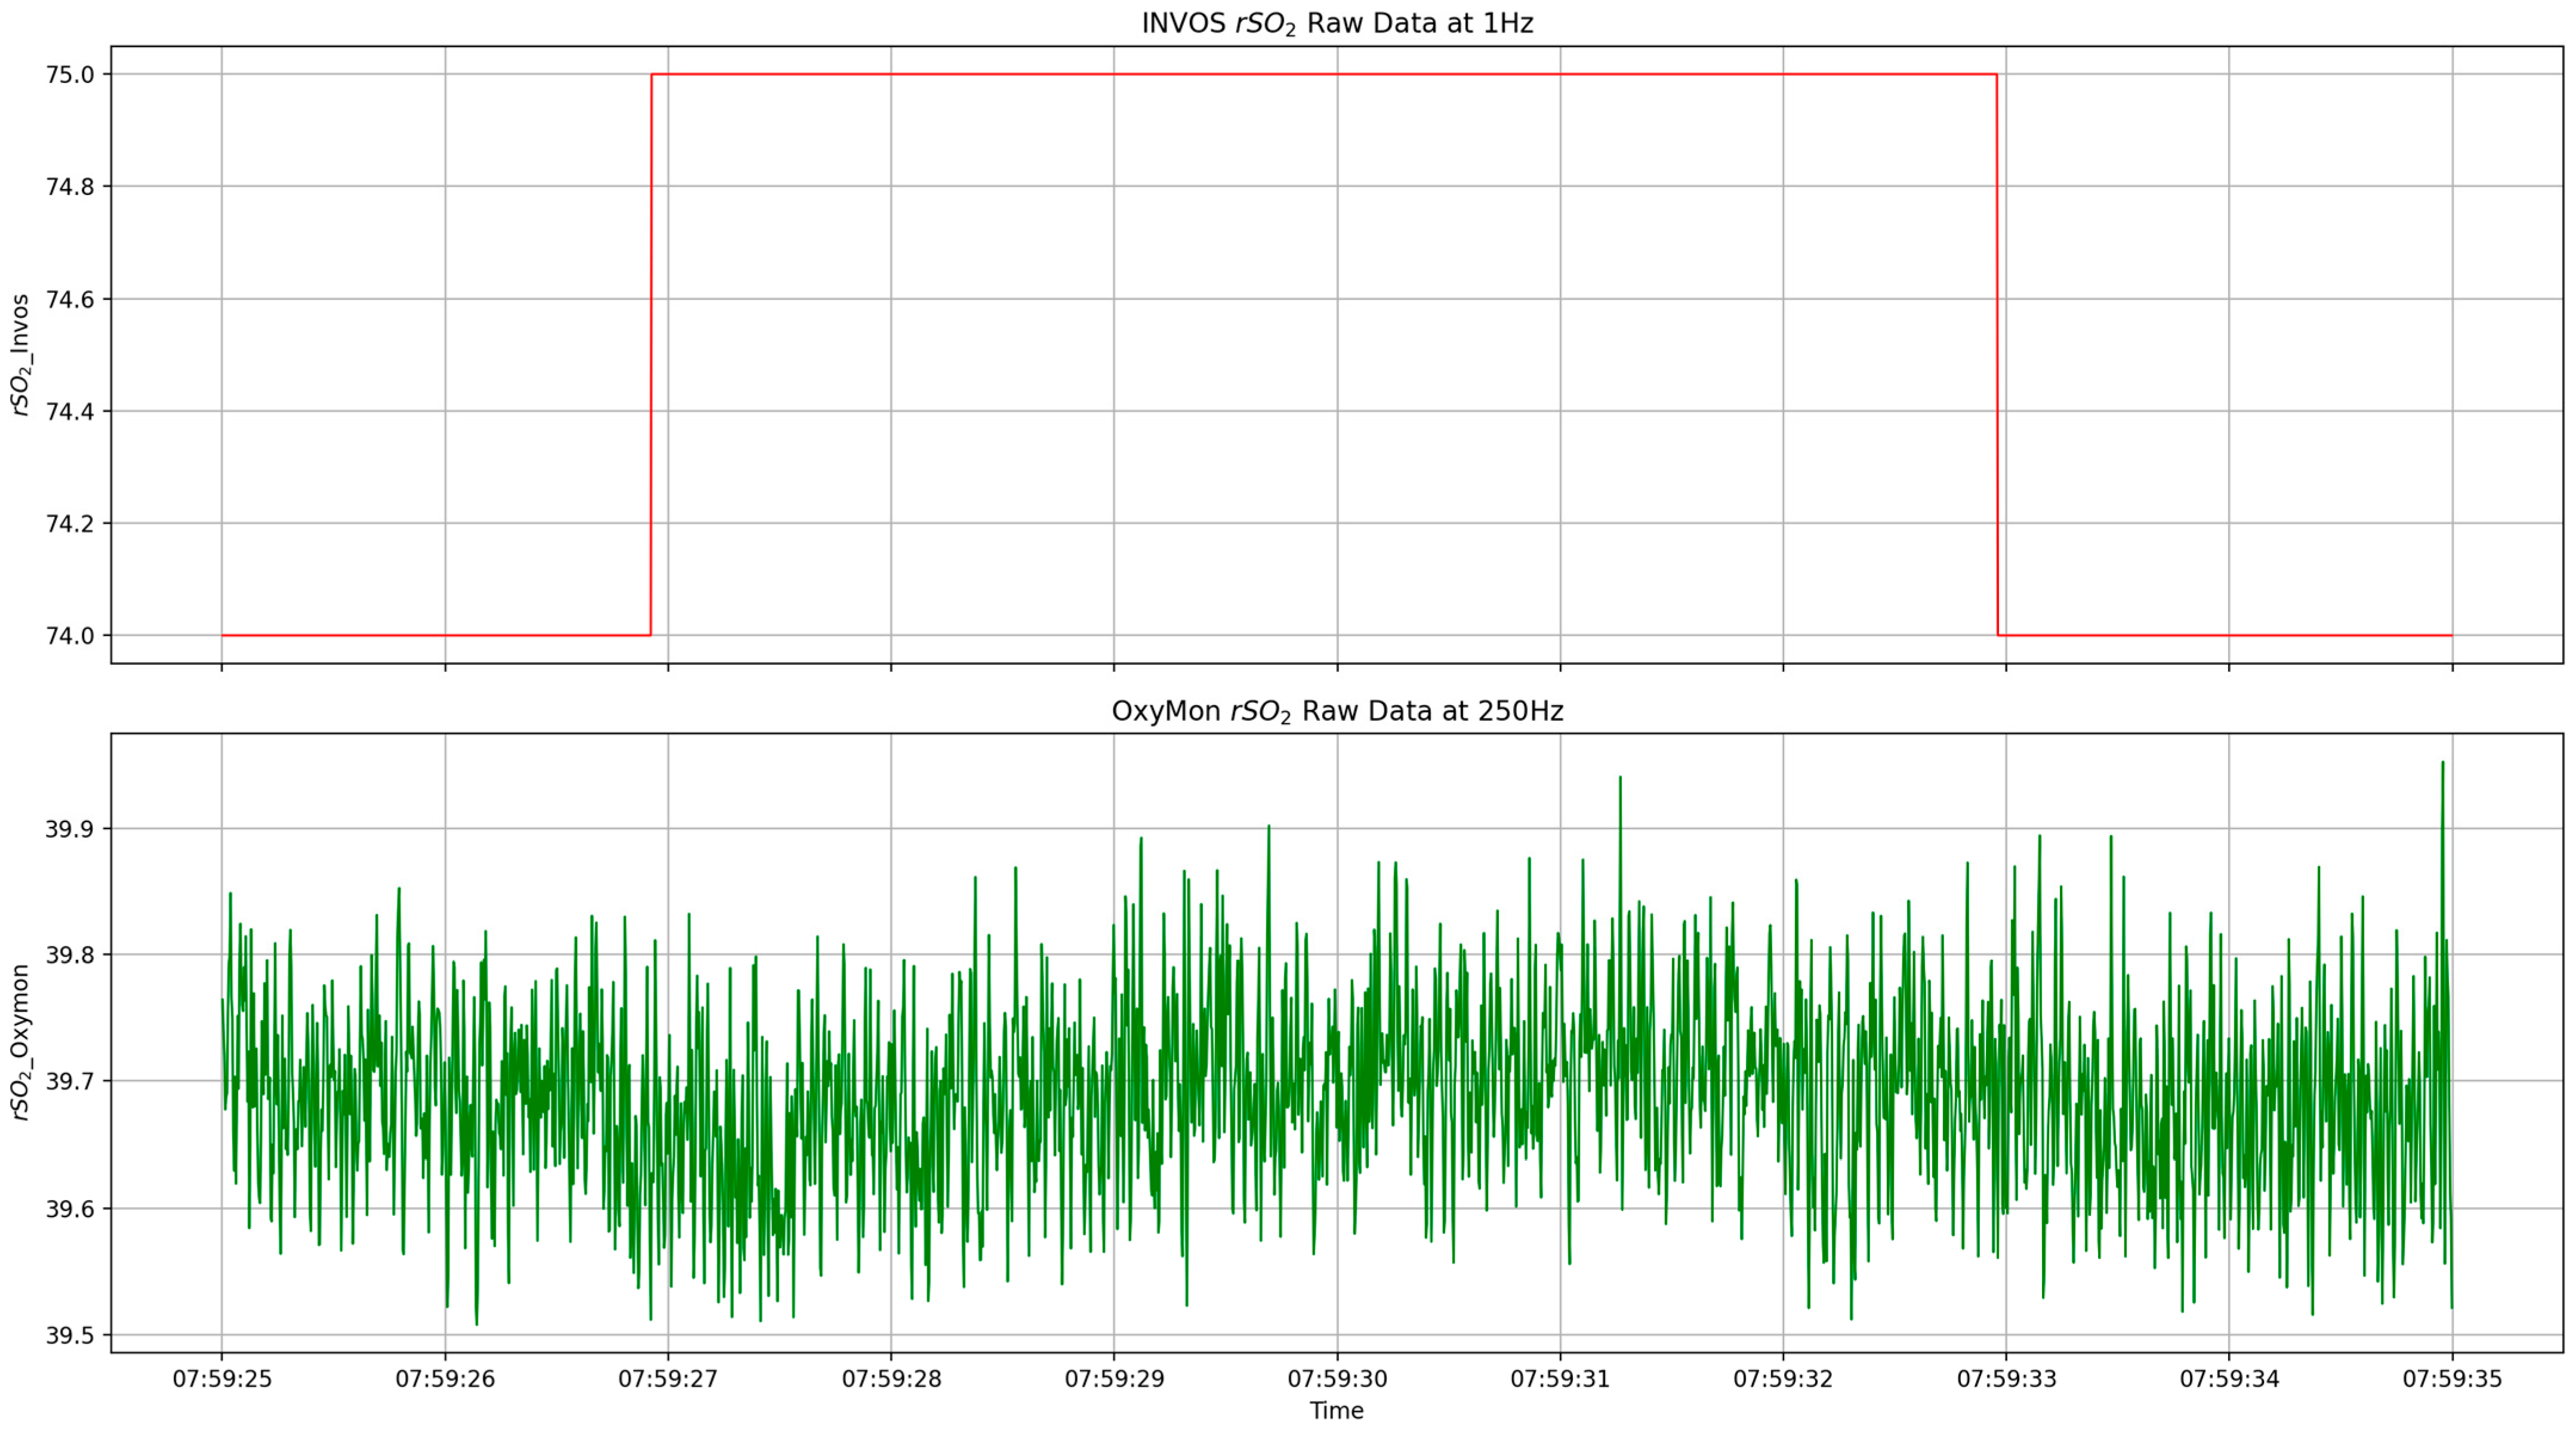Click the rSO2_Oxymon y-axis label
This screenshot has width=2576, height=1430.
[21, 1042]
